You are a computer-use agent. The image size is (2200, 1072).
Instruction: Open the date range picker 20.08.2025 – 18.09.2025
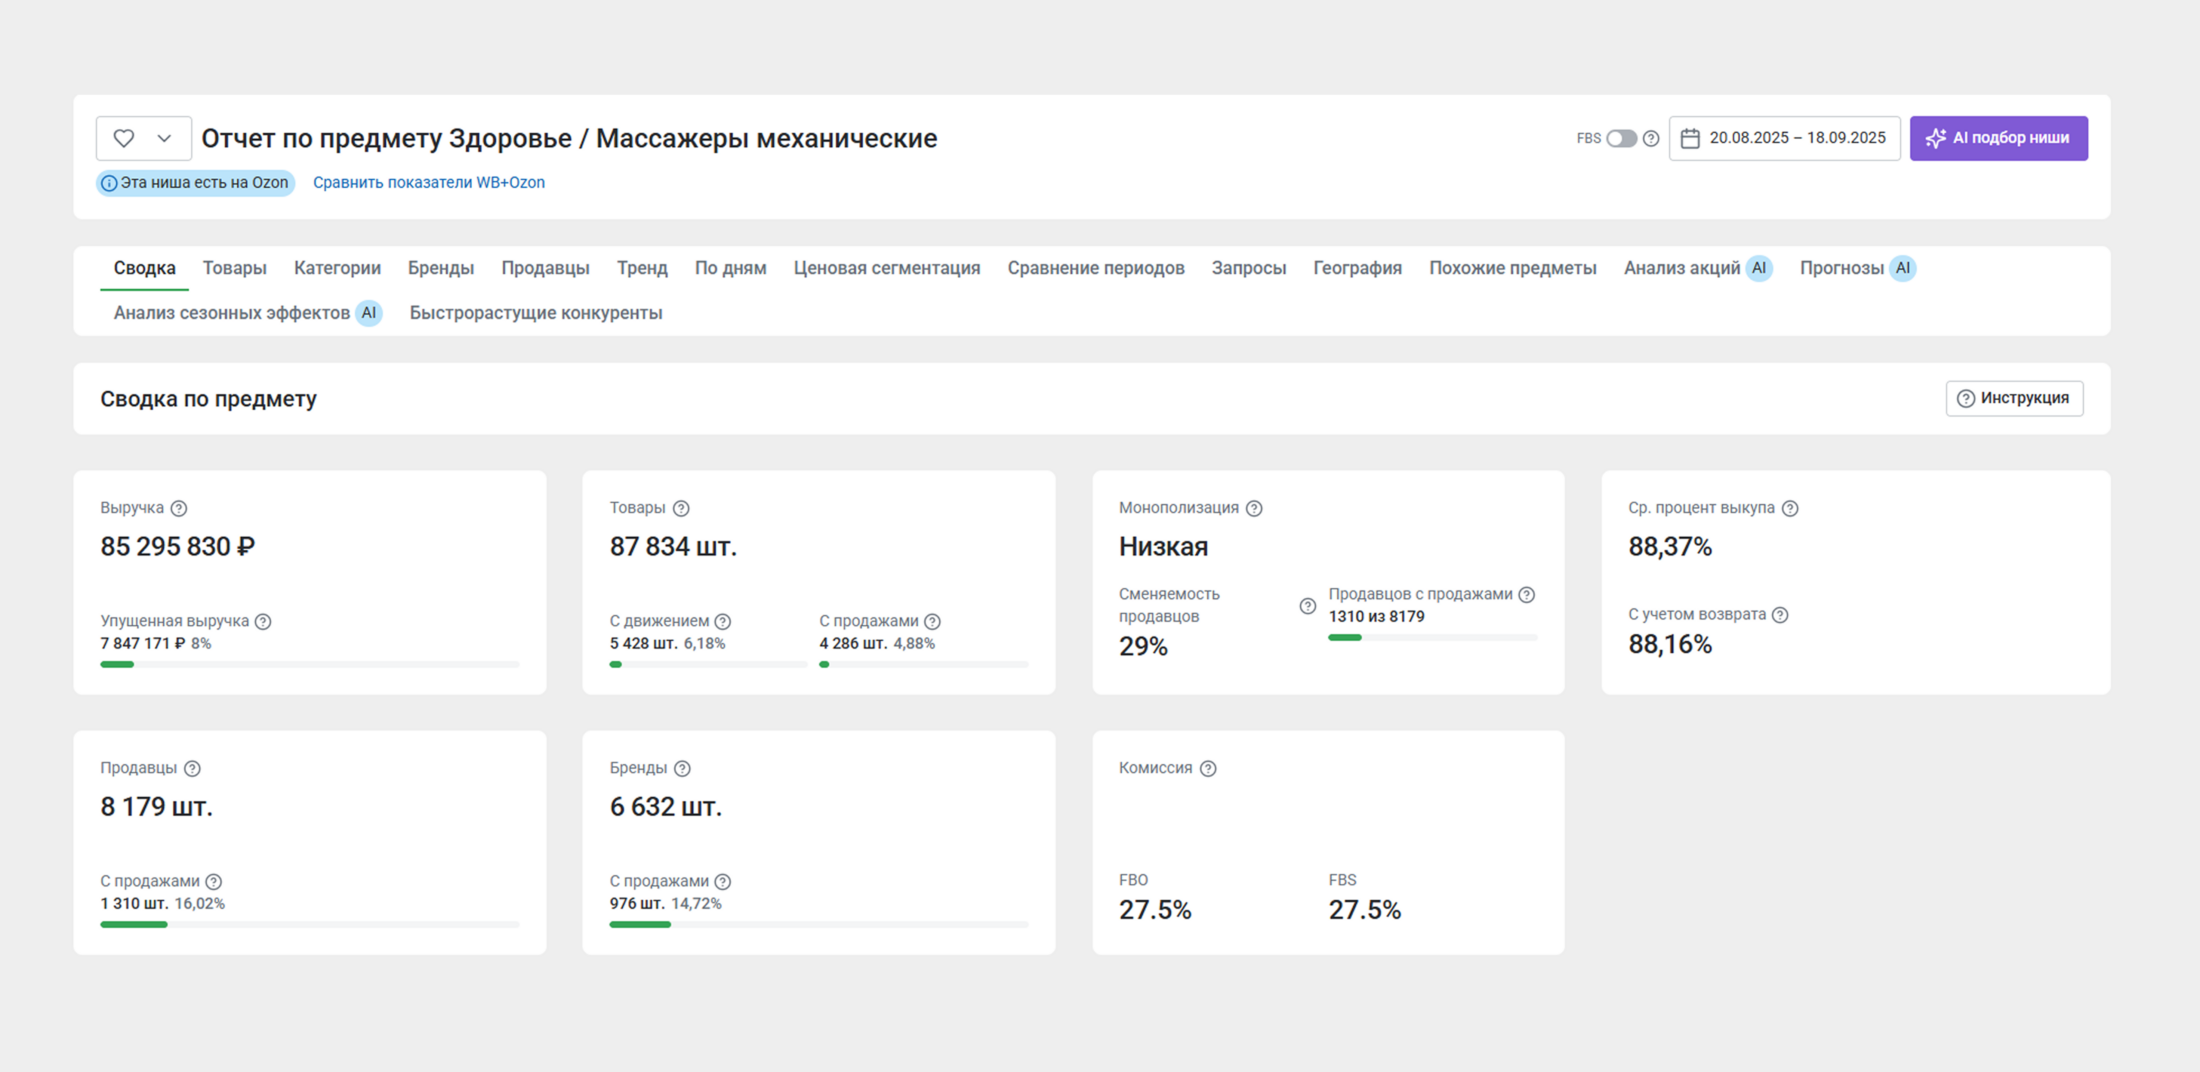1784,138
